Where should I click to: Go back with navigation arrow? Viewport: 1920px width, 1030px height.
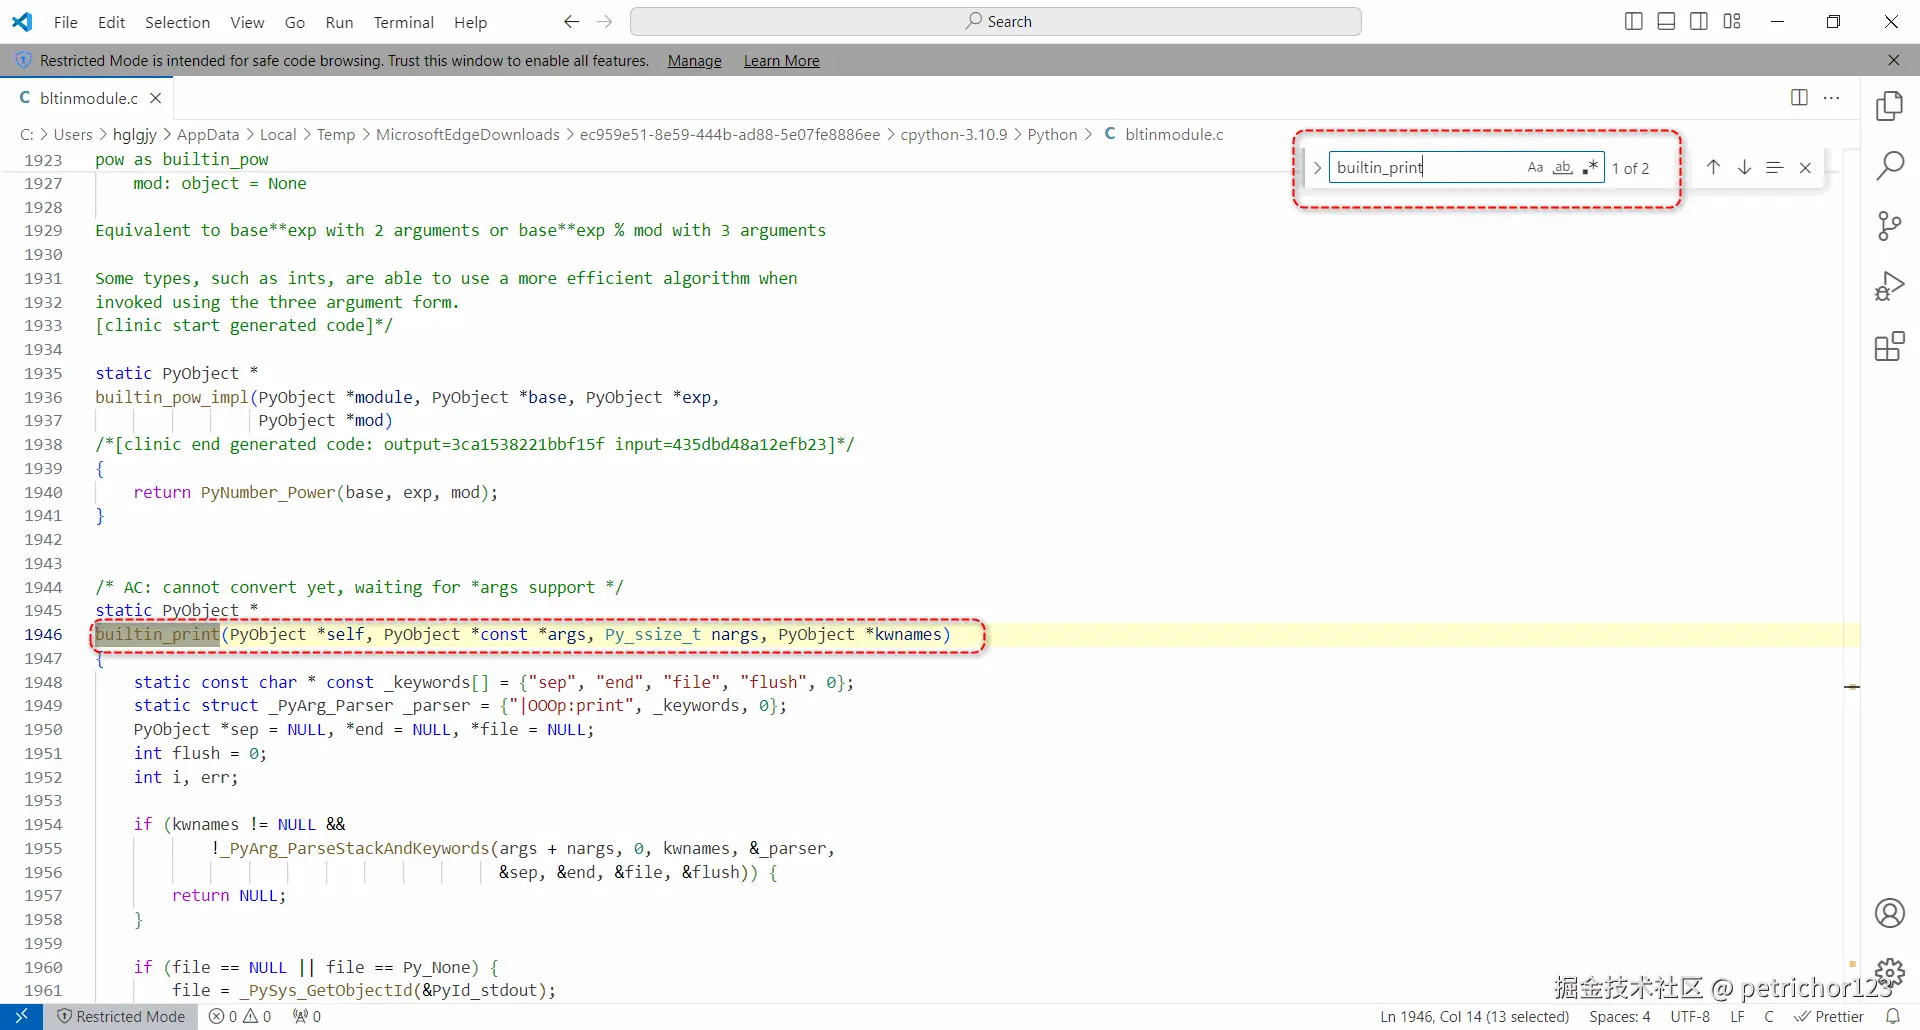571,22
